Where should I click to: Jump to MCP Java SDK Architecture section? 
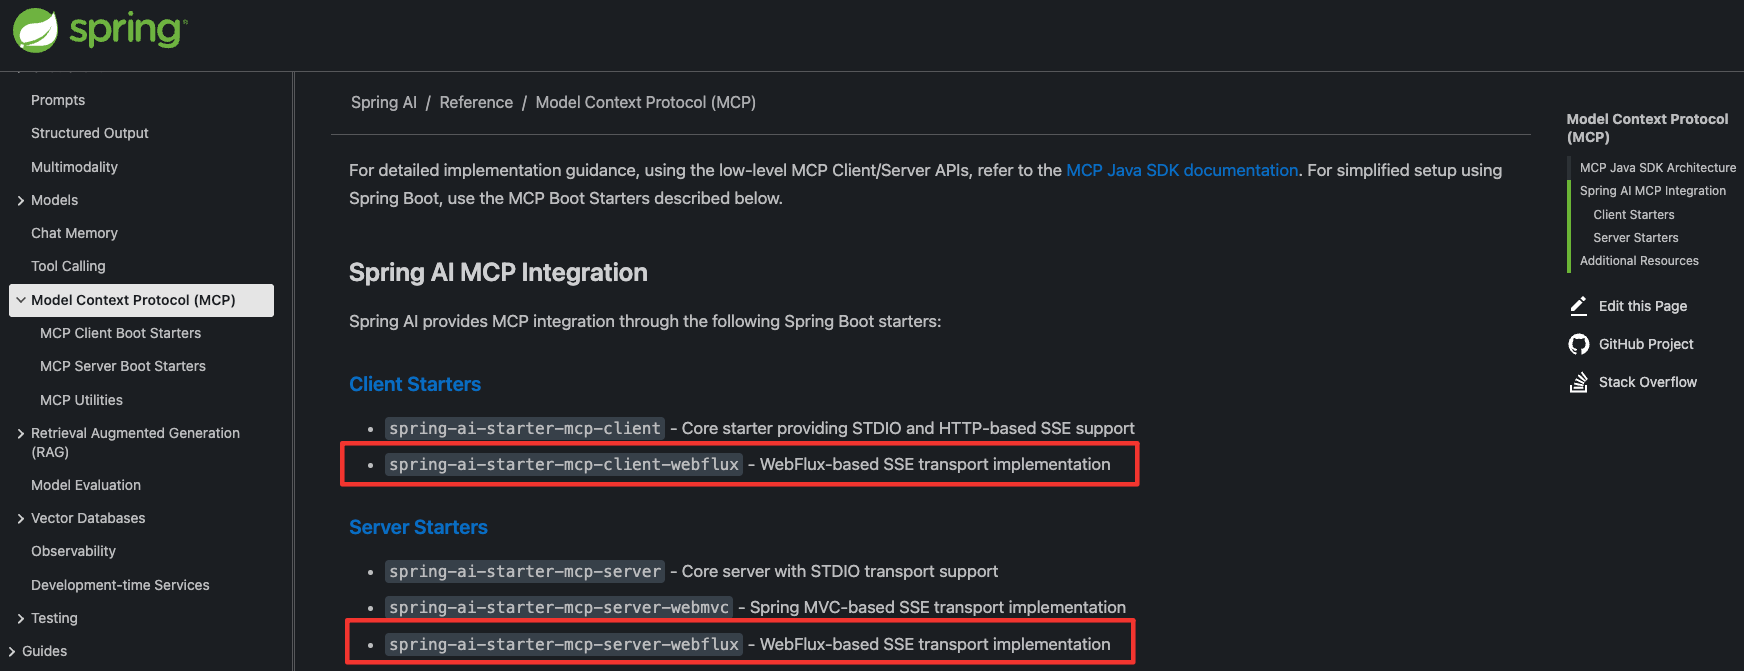1658,168
